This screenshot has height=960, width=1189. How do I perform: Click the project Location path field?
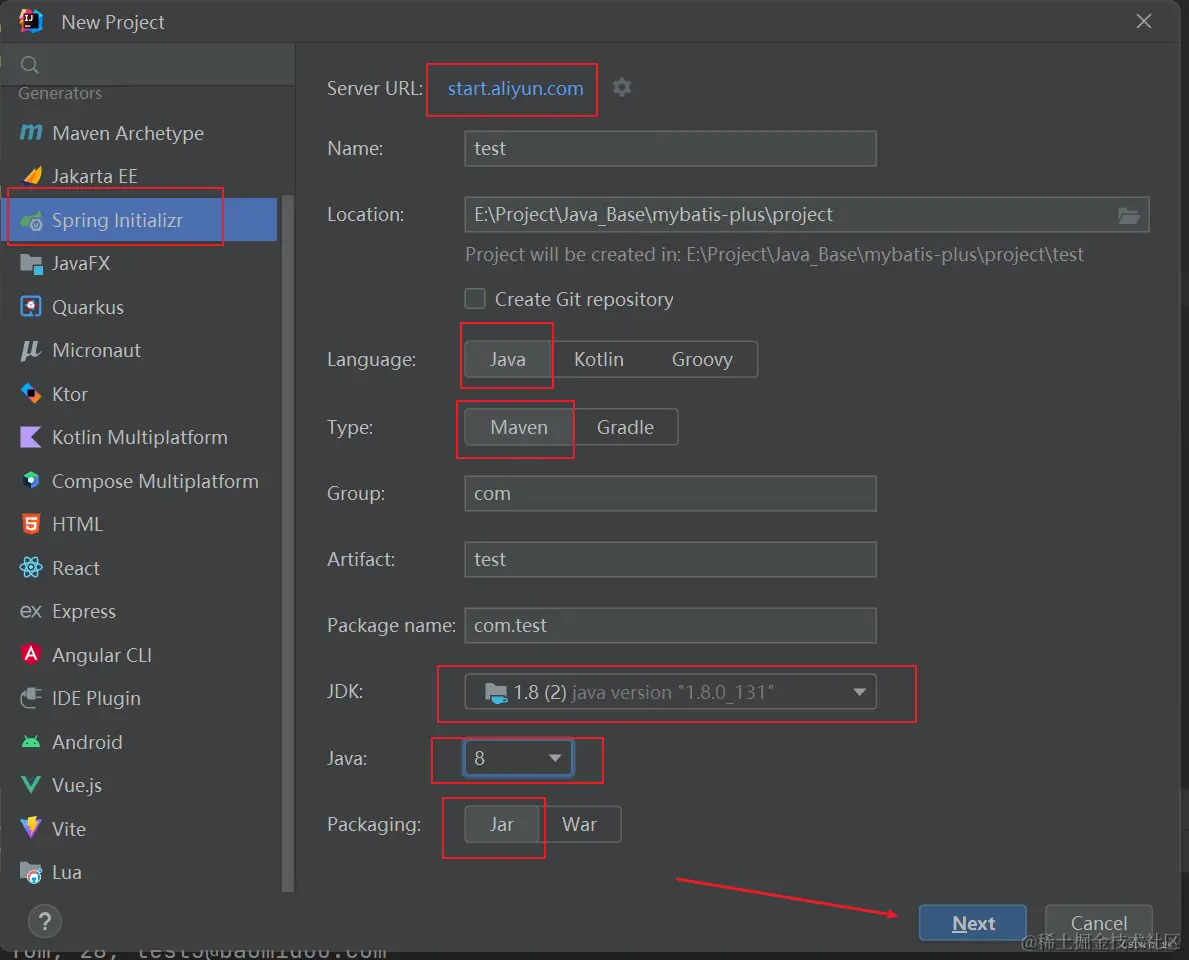807,215
